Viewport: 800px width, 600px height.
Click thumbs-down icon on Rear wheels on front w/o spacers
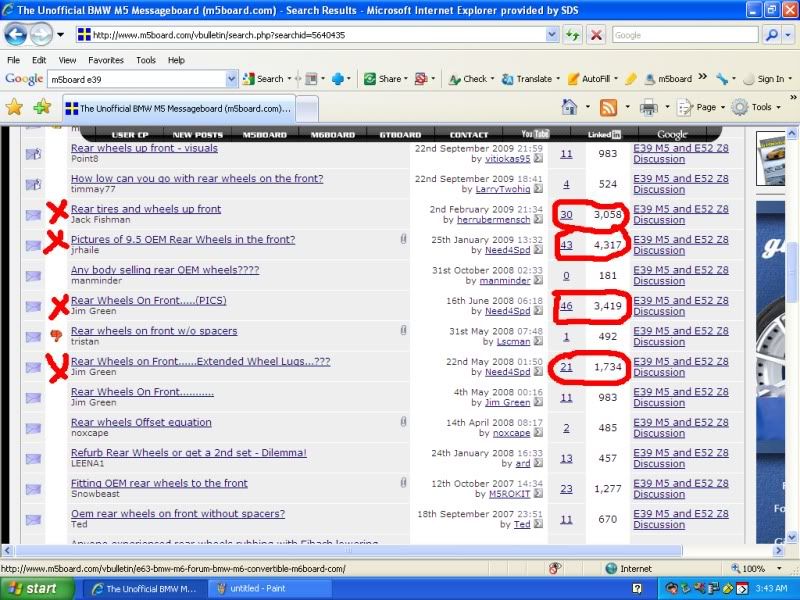click(x=56, y=335)
